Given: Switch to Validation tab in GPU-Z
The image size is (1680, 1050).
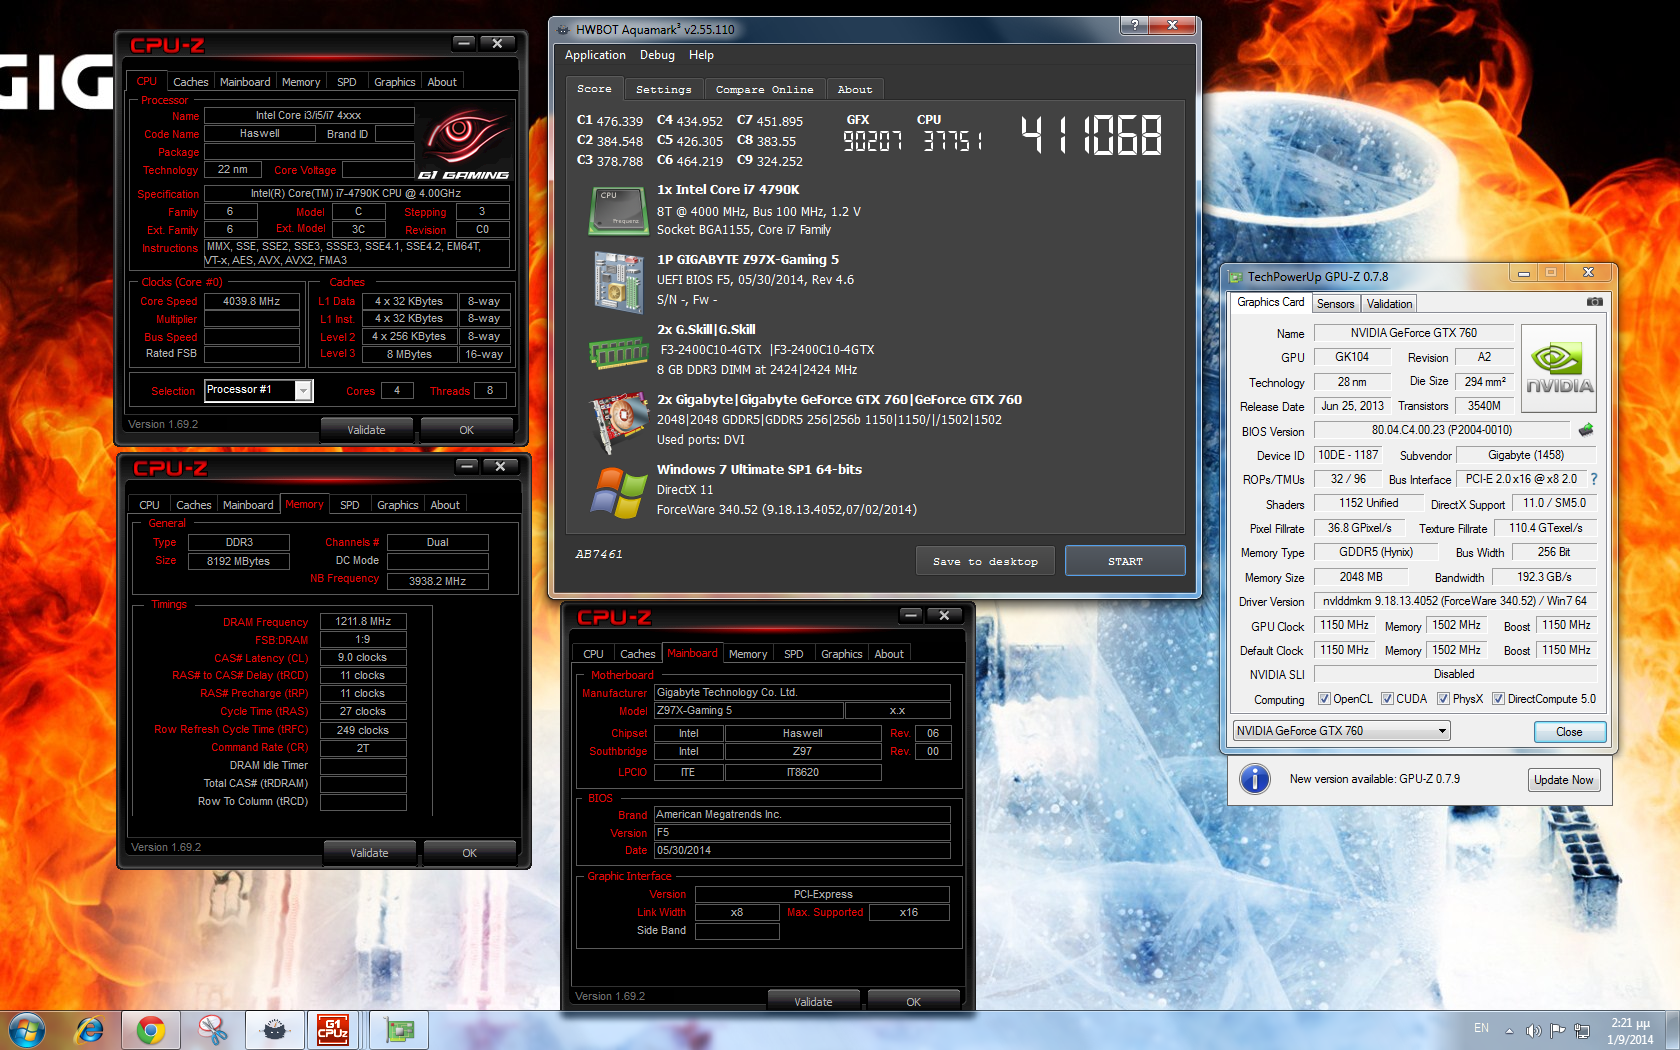Looking at the screenshot, I should coord(1389,304).
